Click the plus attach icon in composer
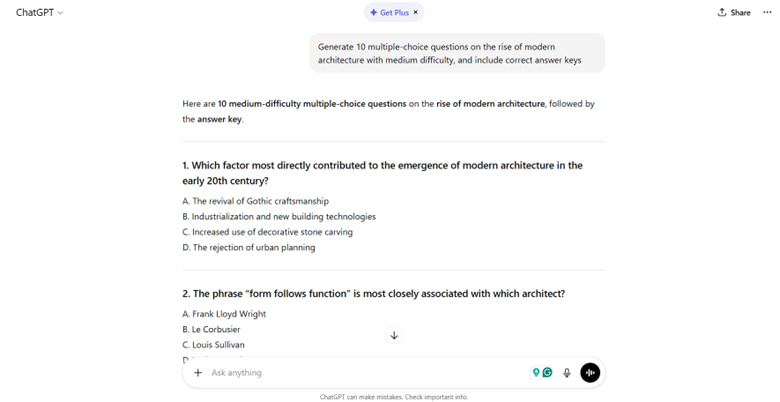Screen dimensions: 780x402 pos(198,373)
